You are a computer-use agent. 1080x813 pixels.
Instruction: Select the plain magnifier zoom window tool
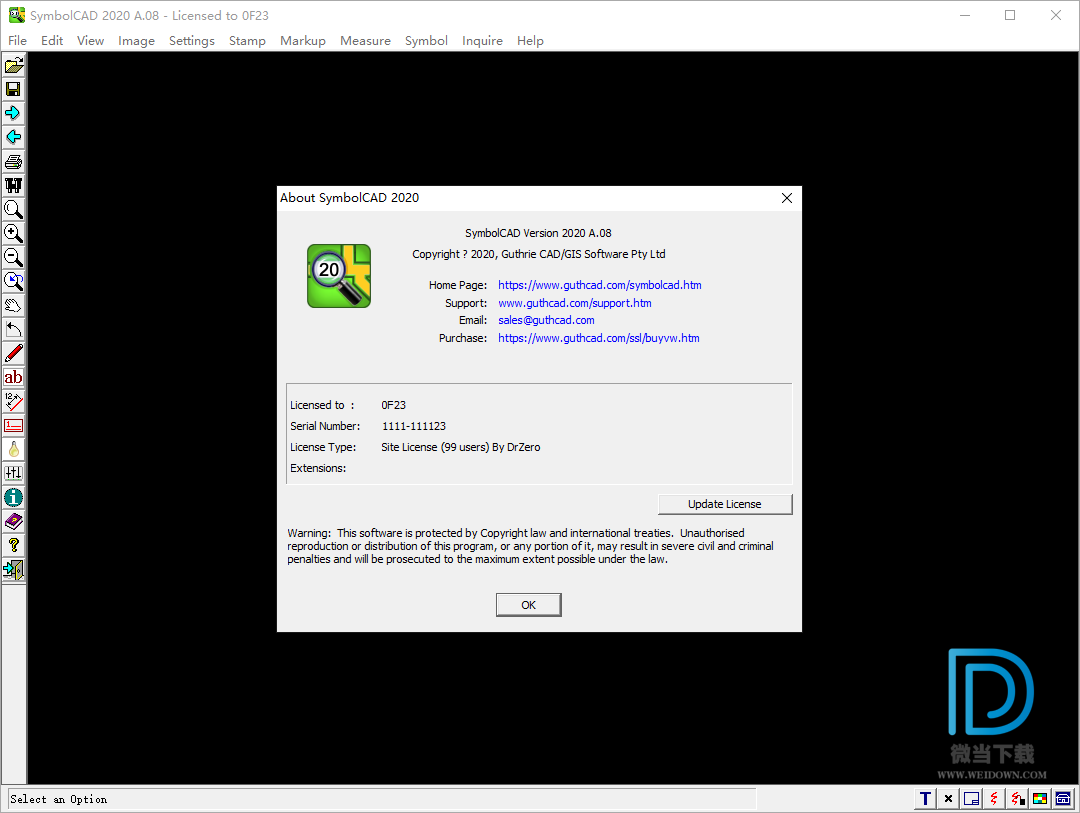(x=14, y=209)
